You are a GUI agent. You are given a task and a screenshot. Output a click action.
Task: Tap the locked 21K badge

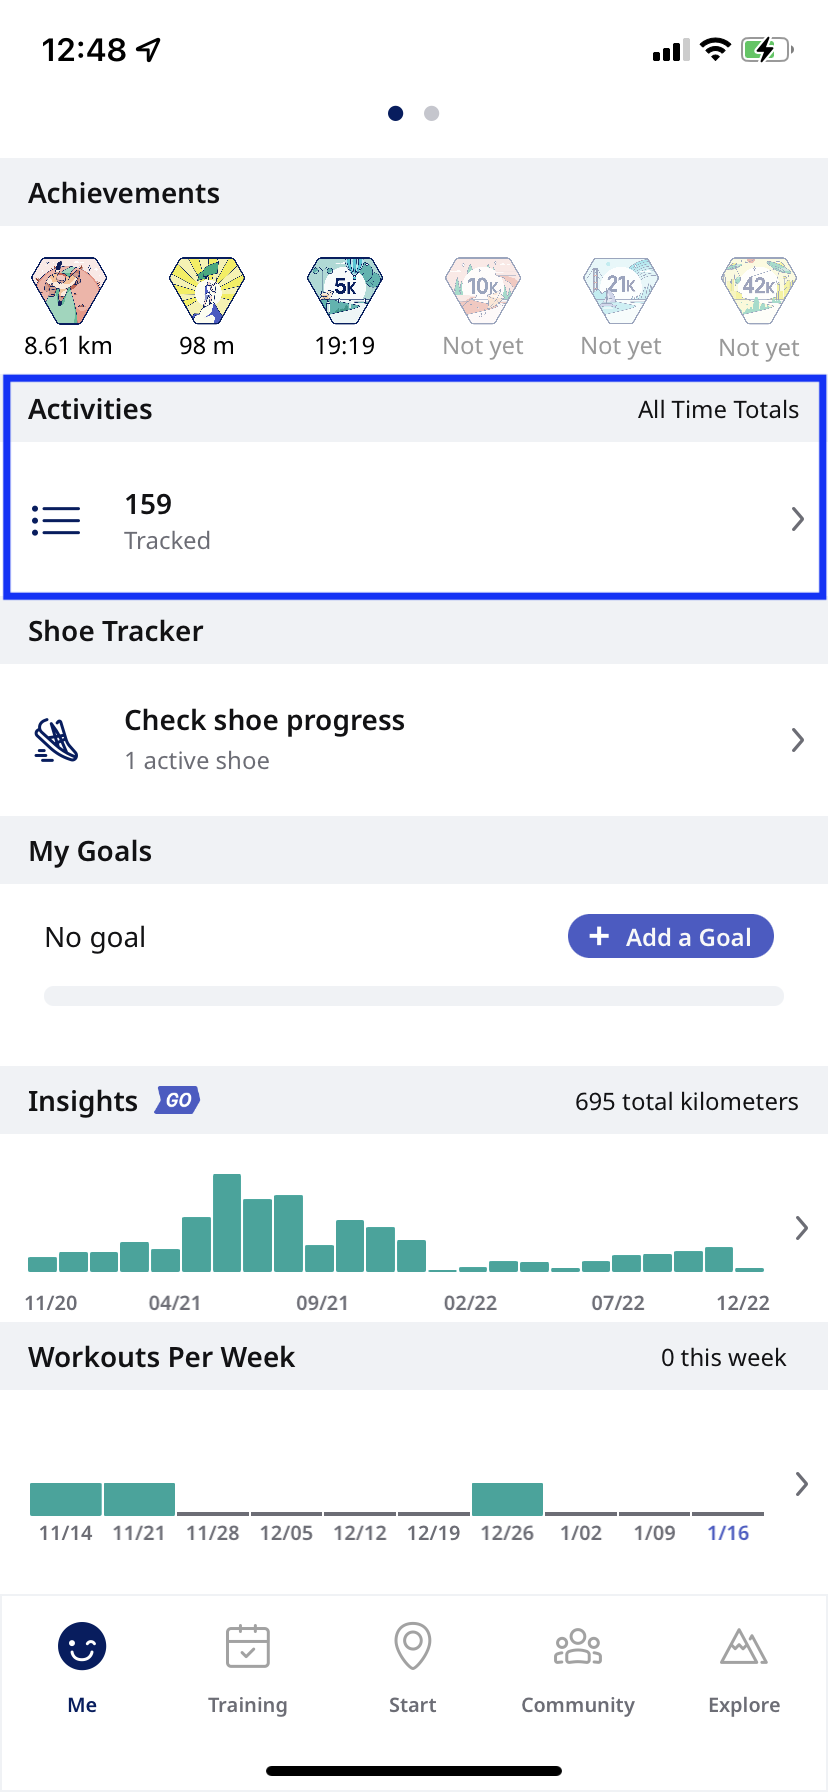(621, 291)
